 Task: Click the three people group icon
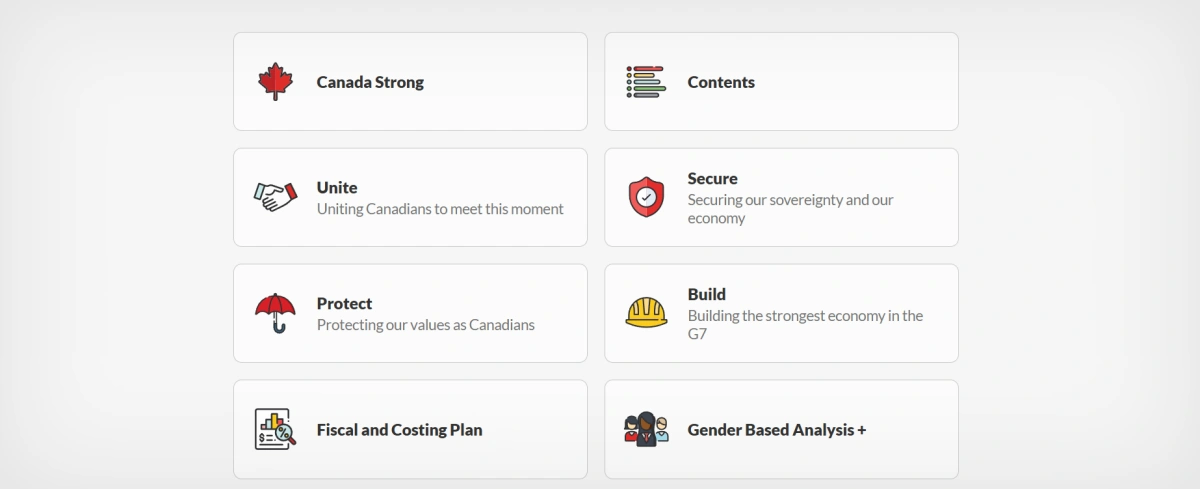(x=646, y=429)
